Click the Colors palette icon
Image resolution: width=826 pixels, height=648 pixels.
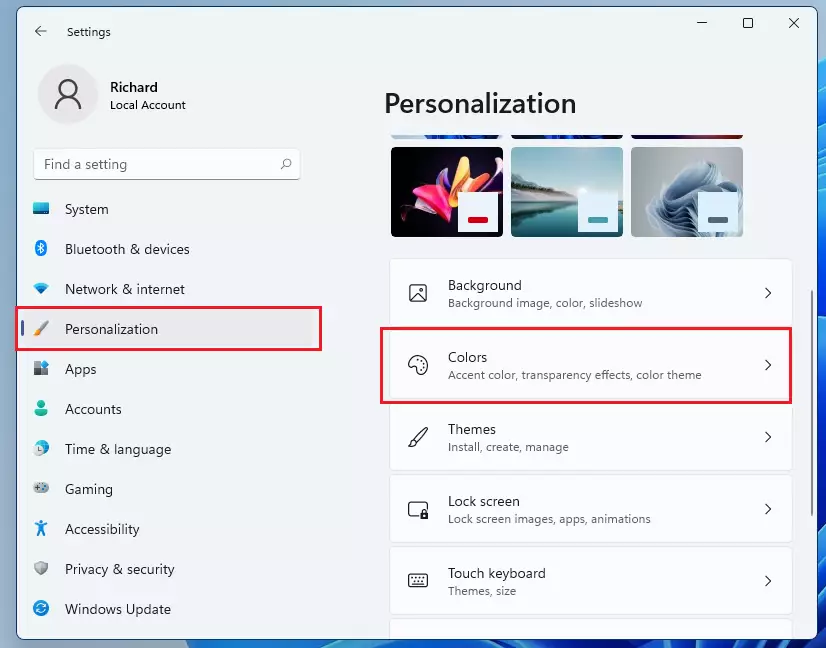pos(418,365)
